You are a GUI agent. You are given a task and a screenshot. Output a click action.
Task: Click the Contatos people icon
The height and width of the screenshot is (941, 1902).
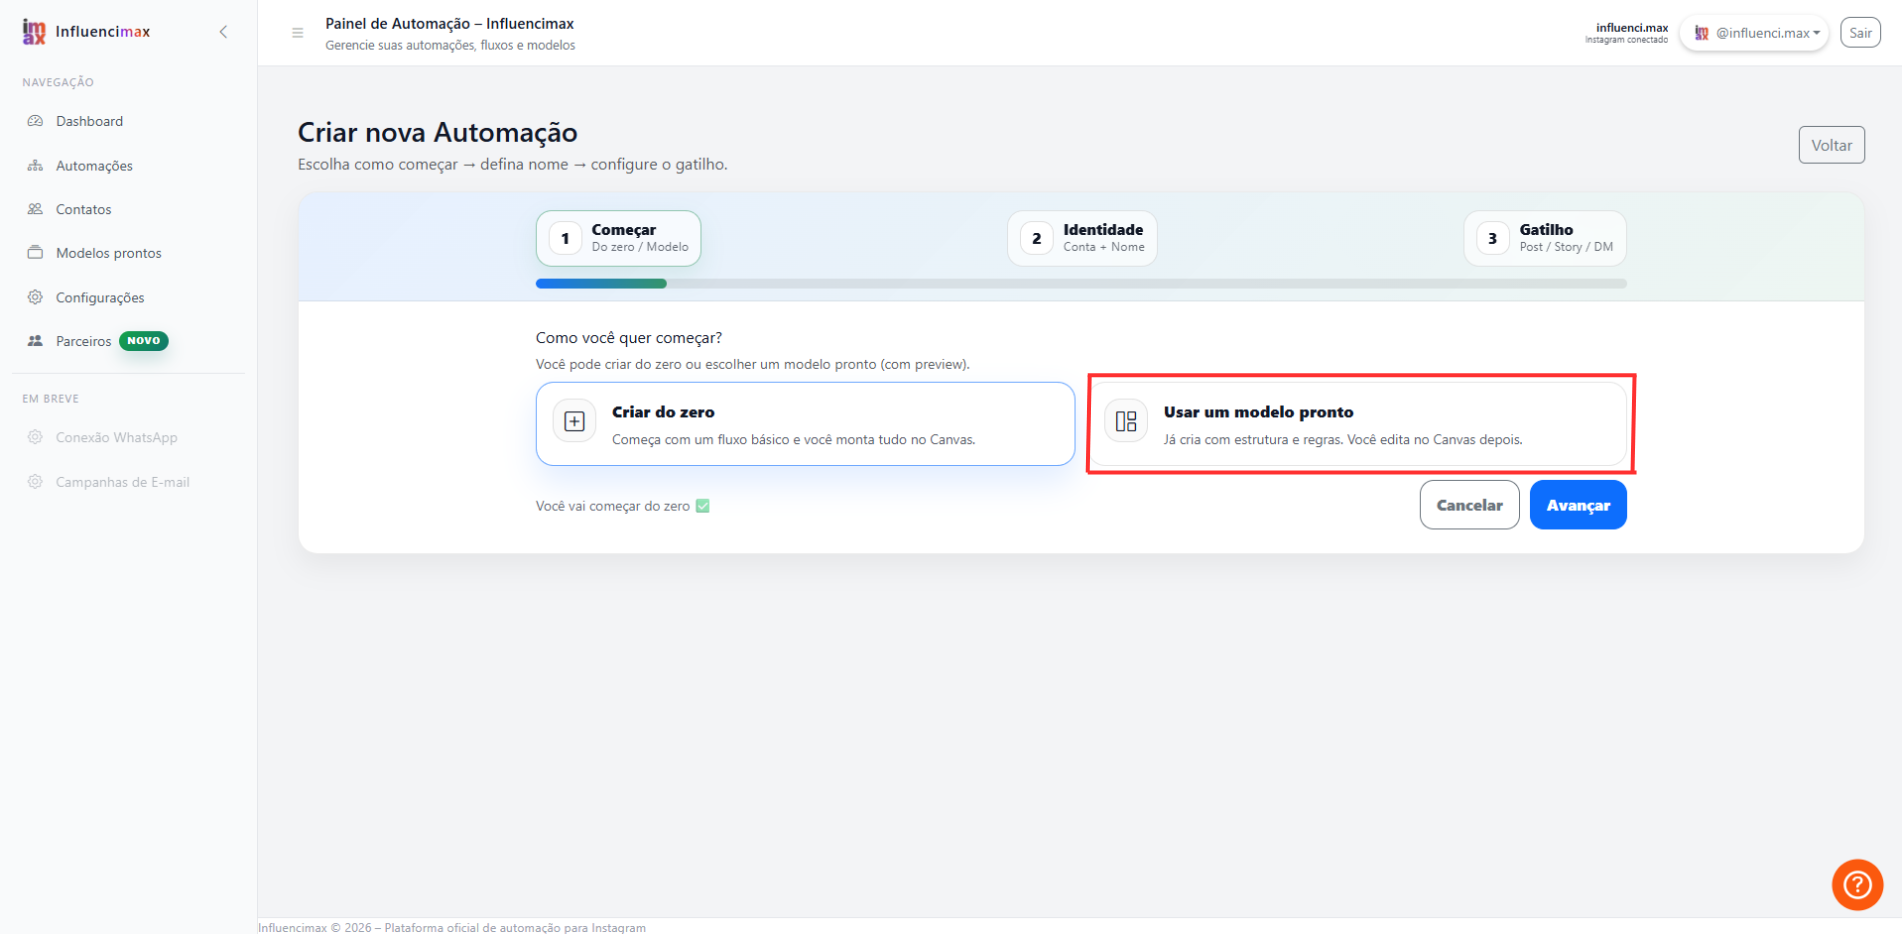(35, 209)
